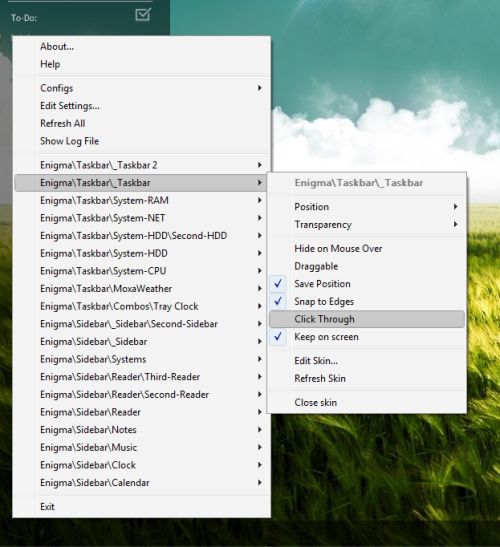This screenshot has height=547, width=500.
Task: Open Enigma\Taskbar\MoxaWeather entry
Action: pos(142,289)
